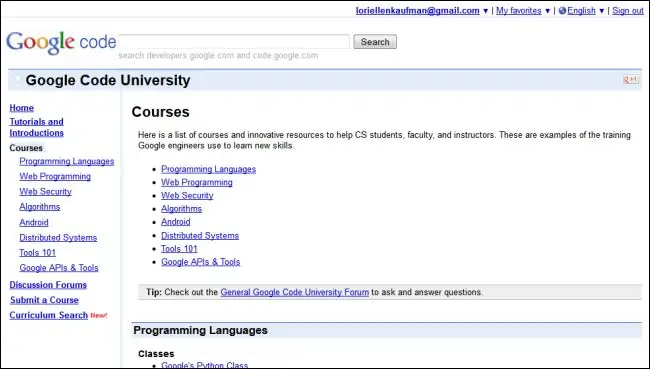650x369 pixels.
Task: Open sidebar Android link
Action: pyautogui.click(x=34, y=222)
